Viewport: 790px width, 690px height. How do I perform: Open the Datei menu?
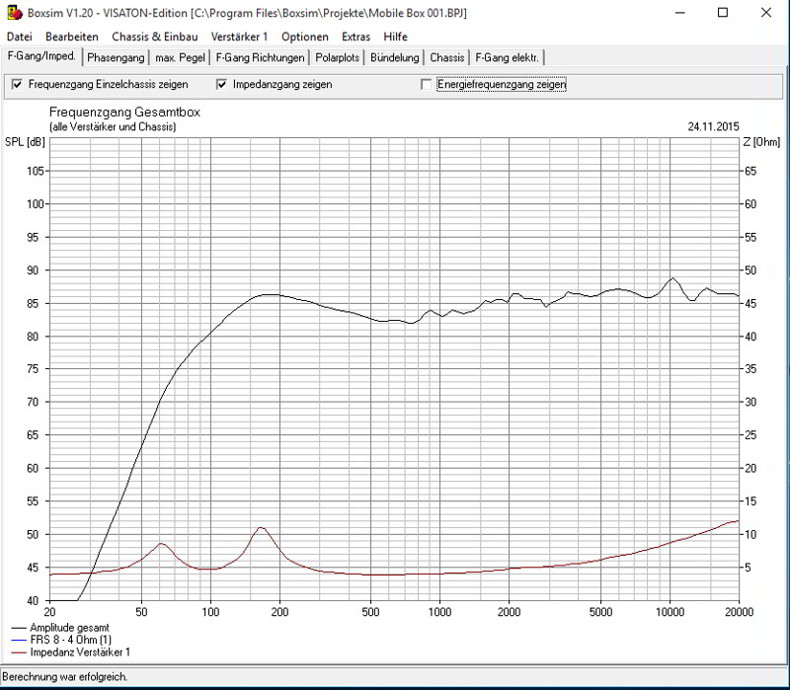point(20,37)
